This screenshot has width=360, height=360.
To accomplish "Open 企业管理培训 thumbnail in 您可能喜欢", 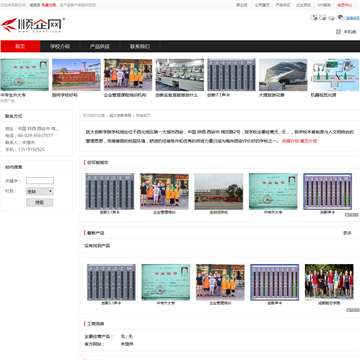I will click(x=164, y=191).
